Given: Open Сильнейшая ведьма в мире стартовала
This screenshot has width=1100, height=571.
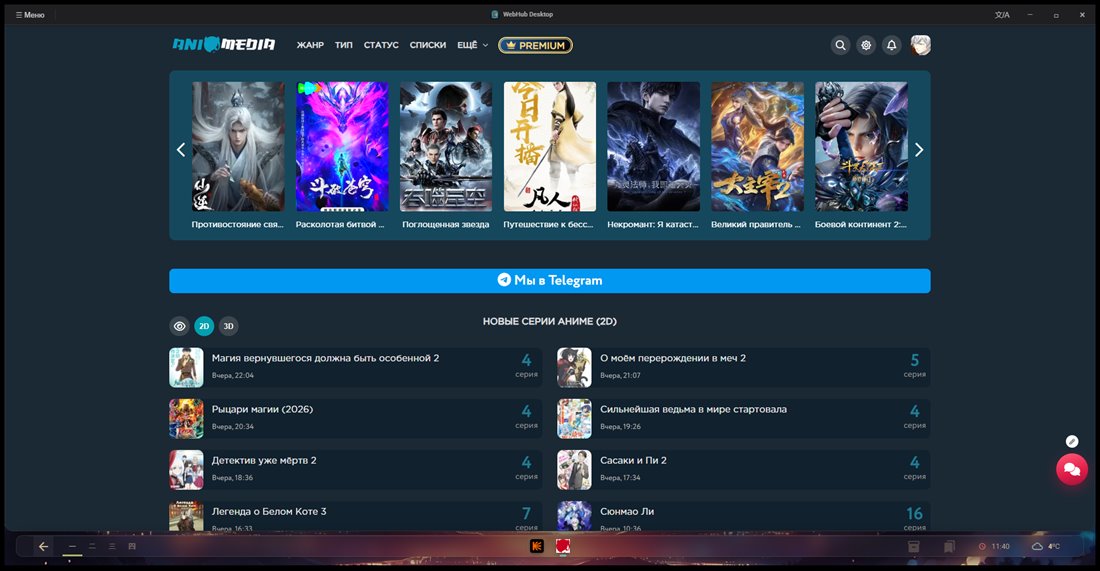Looking at the screenshot, I should (744, 419).
